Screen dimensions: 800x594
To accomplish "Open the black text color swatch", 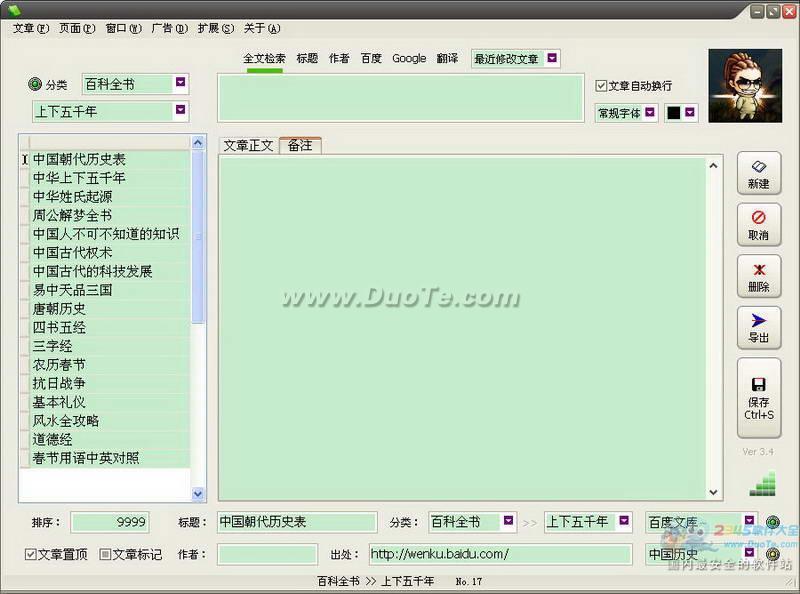I will click(x=674, y=113).
